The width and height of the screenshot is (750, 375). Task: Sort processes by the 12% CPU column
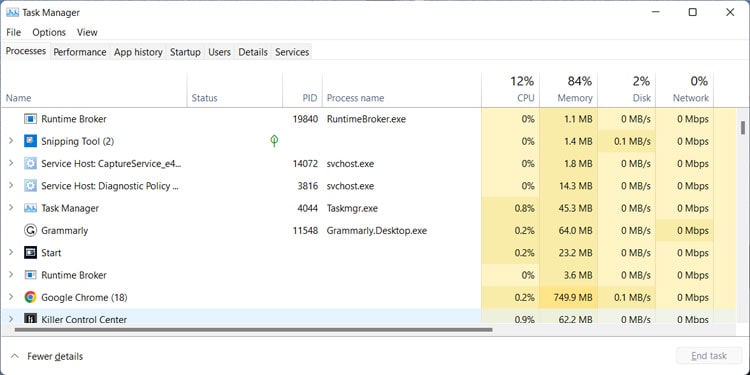510,89
